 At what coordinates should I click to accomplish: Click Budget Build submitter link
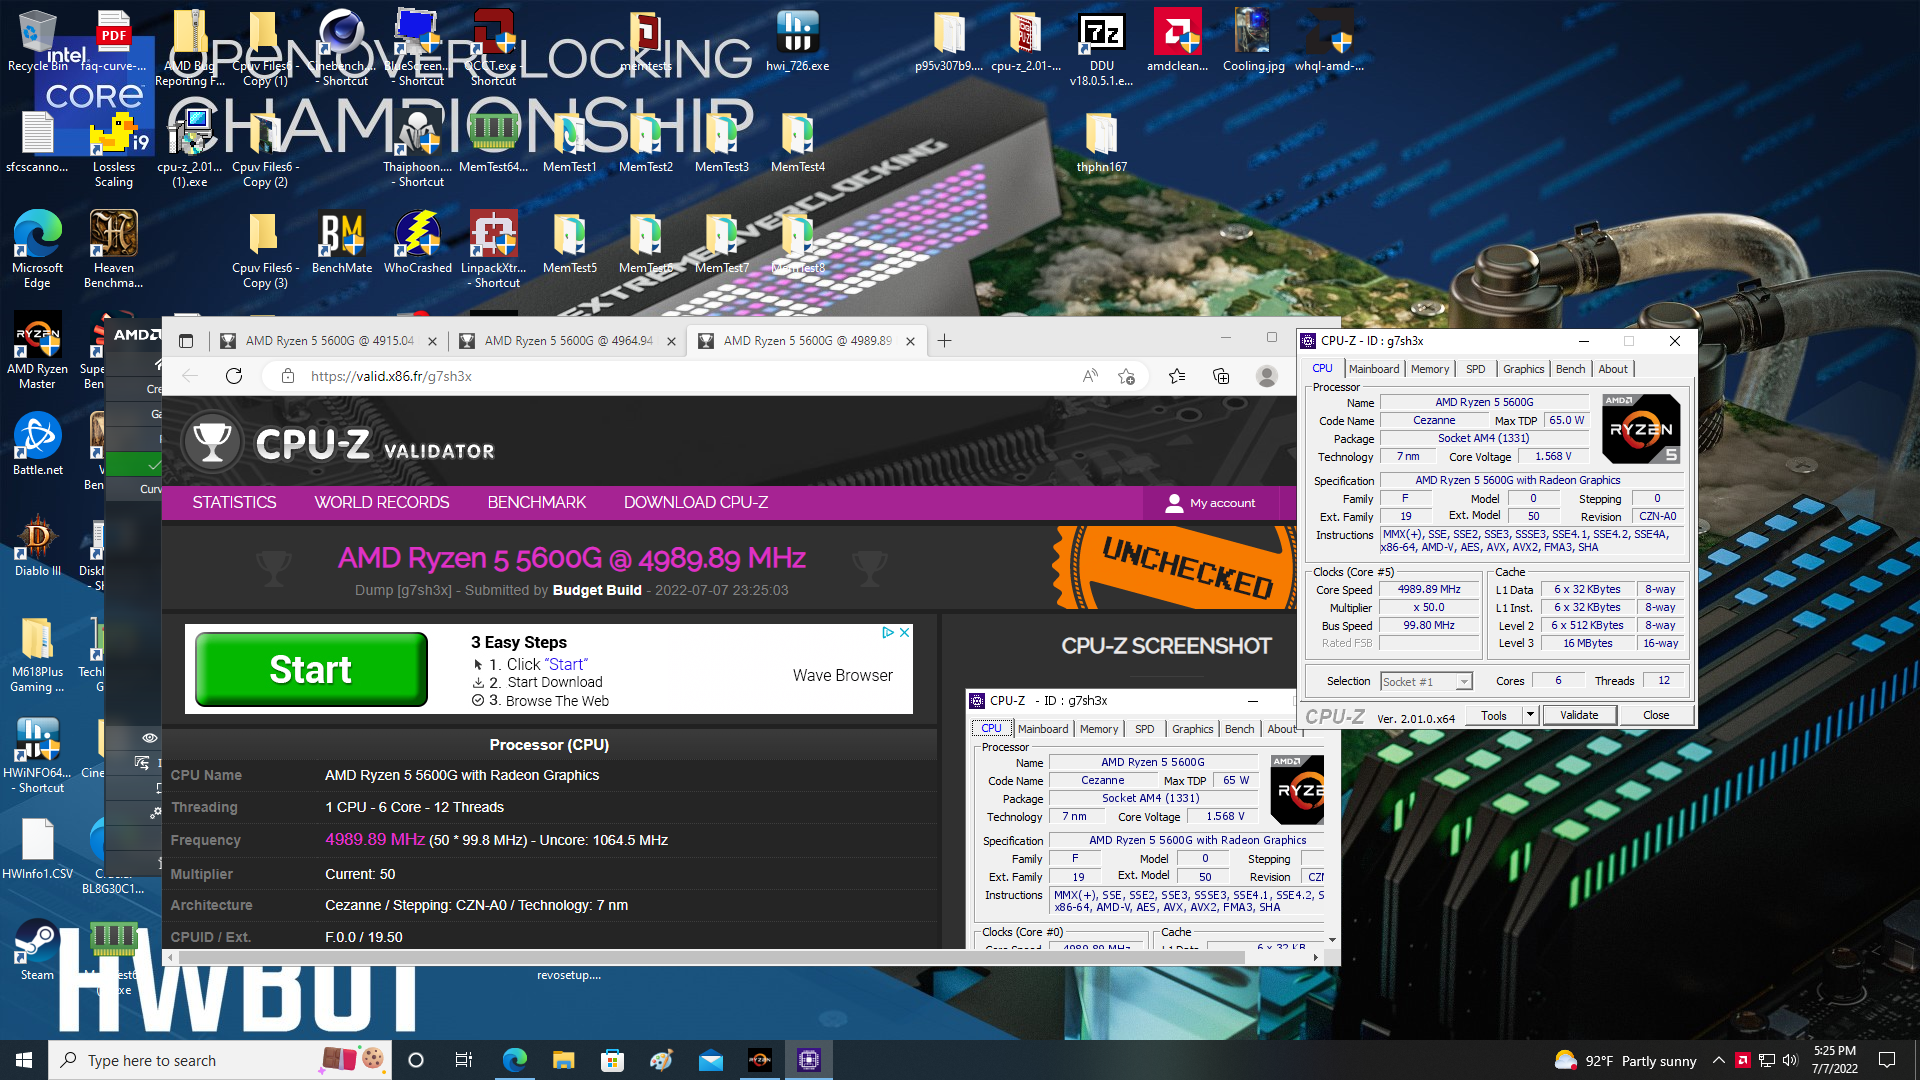[597, 590]
